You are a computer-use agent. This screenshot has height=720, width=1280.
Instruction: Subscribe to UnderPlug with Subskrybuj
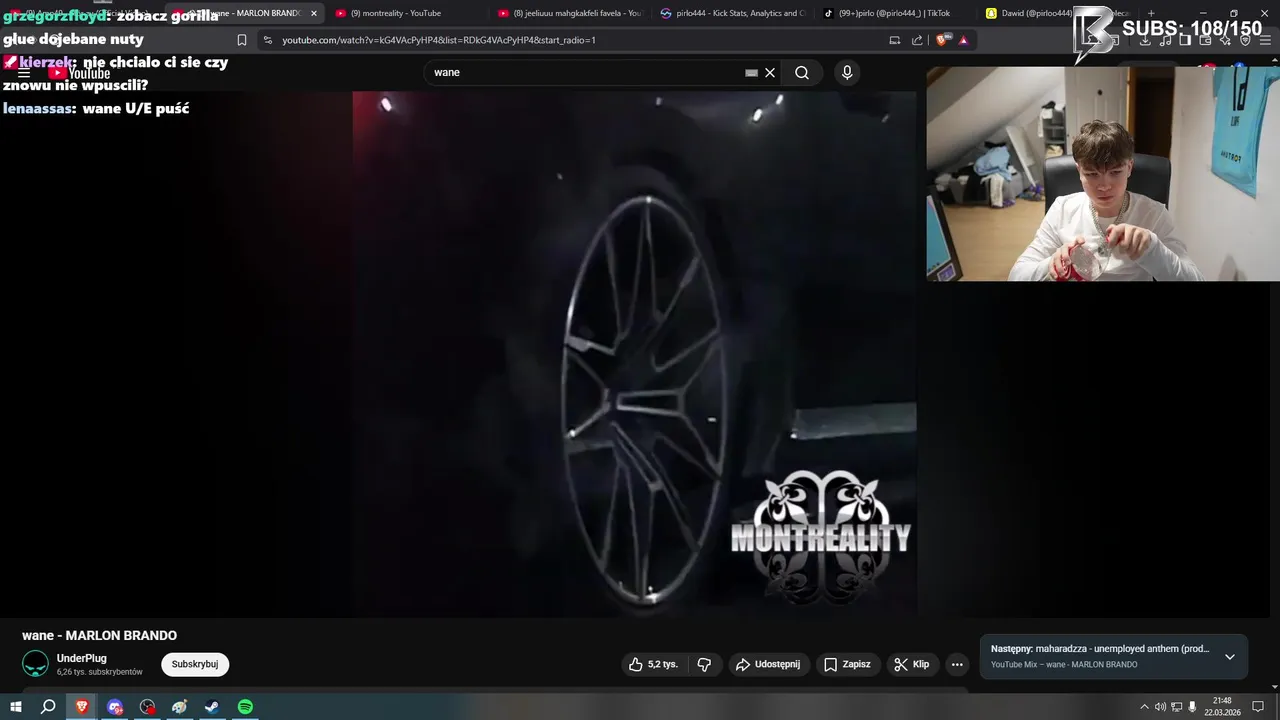(x=195, y=664)
